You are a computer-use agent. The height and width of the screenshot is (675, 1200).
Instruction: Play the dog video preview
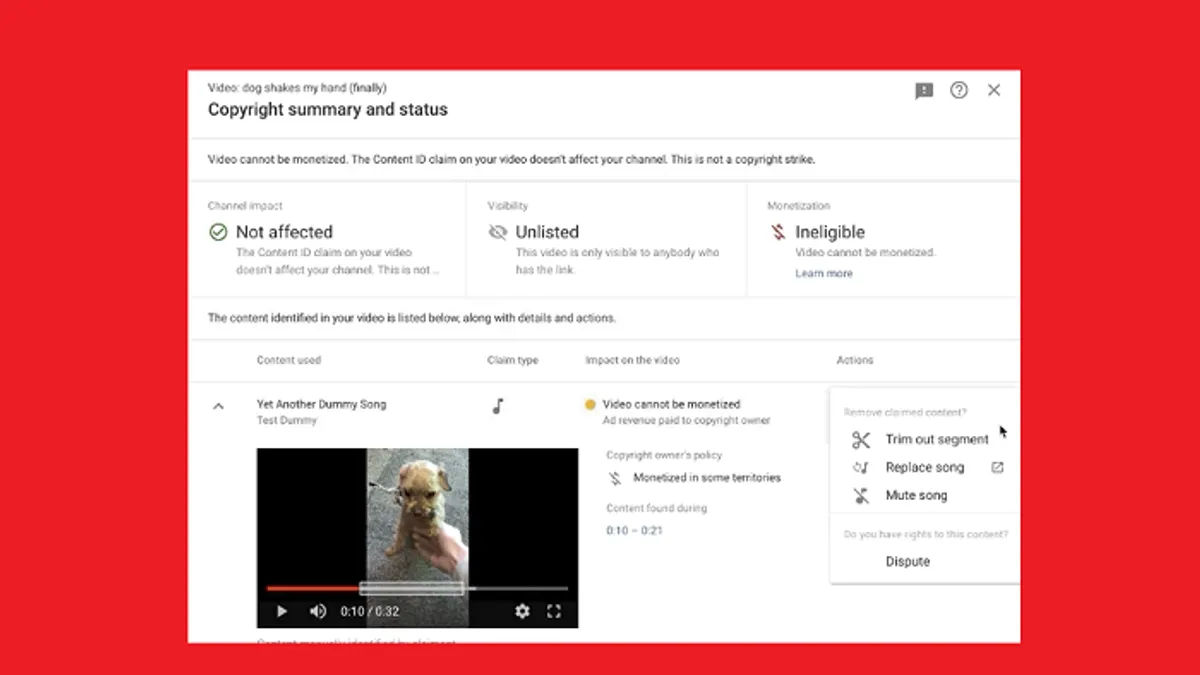[282, 611]
